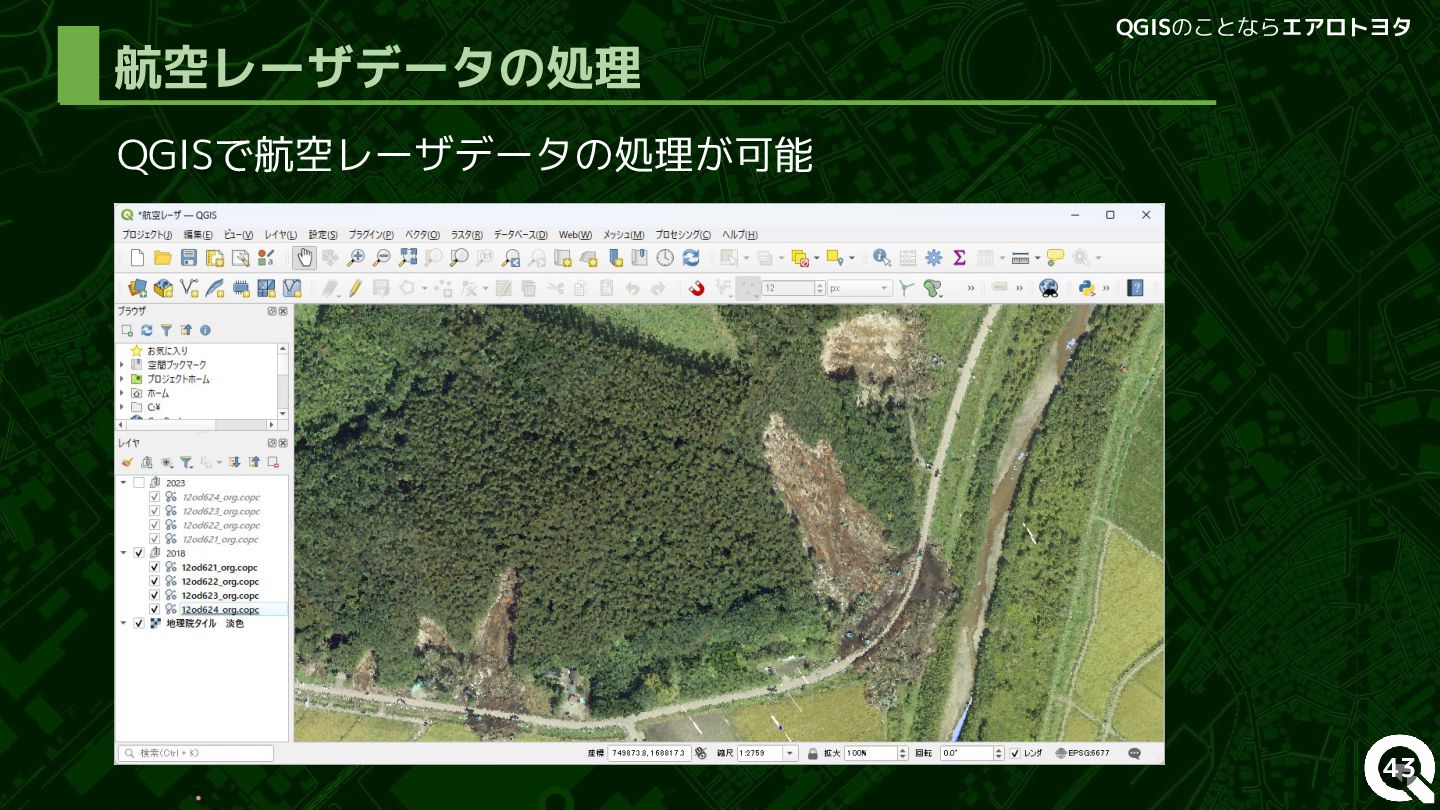This screenshot has width=1440, height=810.
Task: Filter the Browser panel with the funnel icon
Action: click(x=166, y=330)
